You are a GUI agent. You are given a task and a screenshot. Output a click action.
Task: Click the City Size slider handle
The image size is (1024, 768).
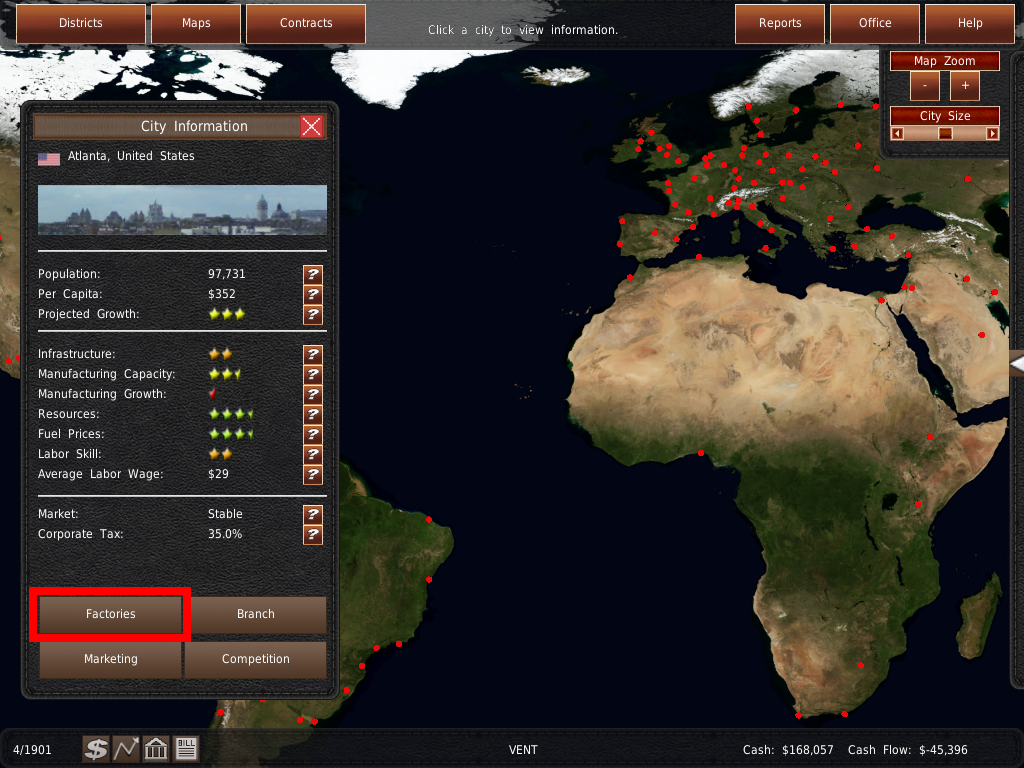coord(945,133)
